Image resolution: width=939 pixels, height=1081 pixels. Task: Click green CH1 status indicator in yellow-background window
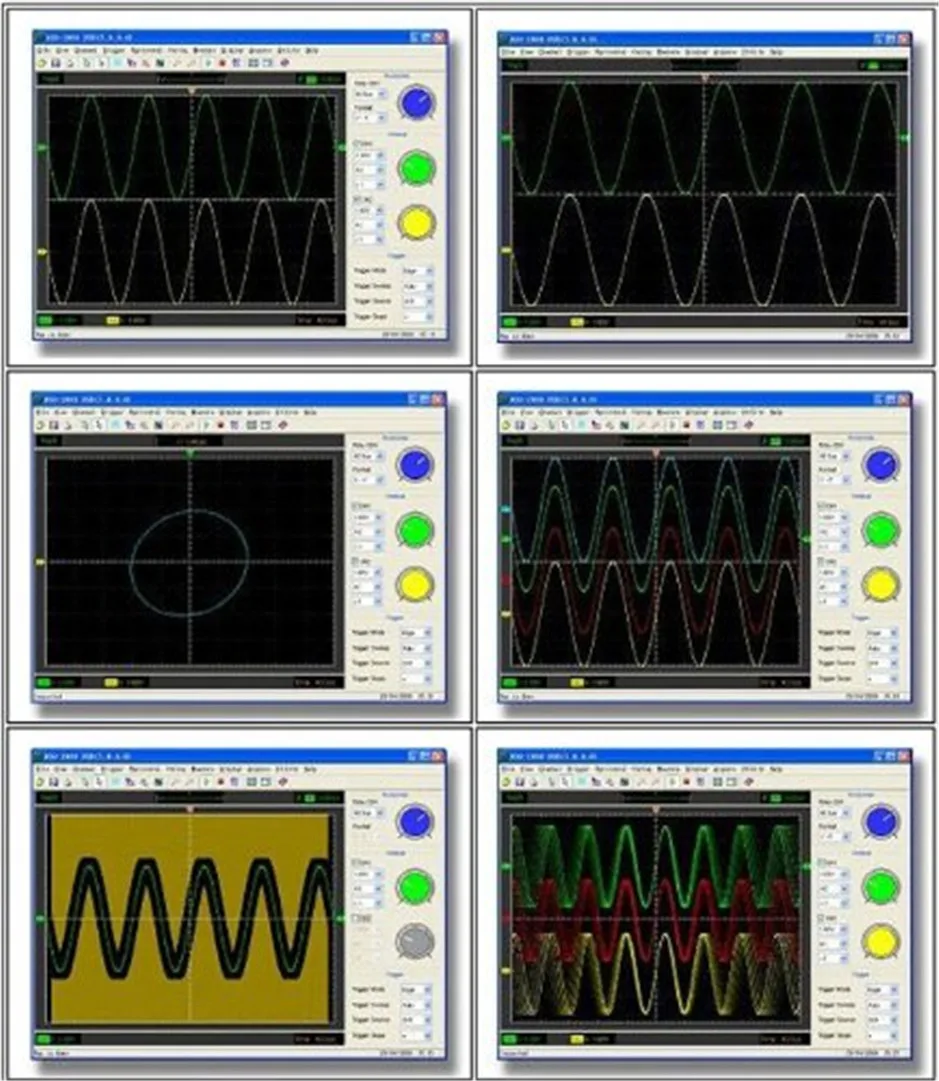click(45, 1039)
